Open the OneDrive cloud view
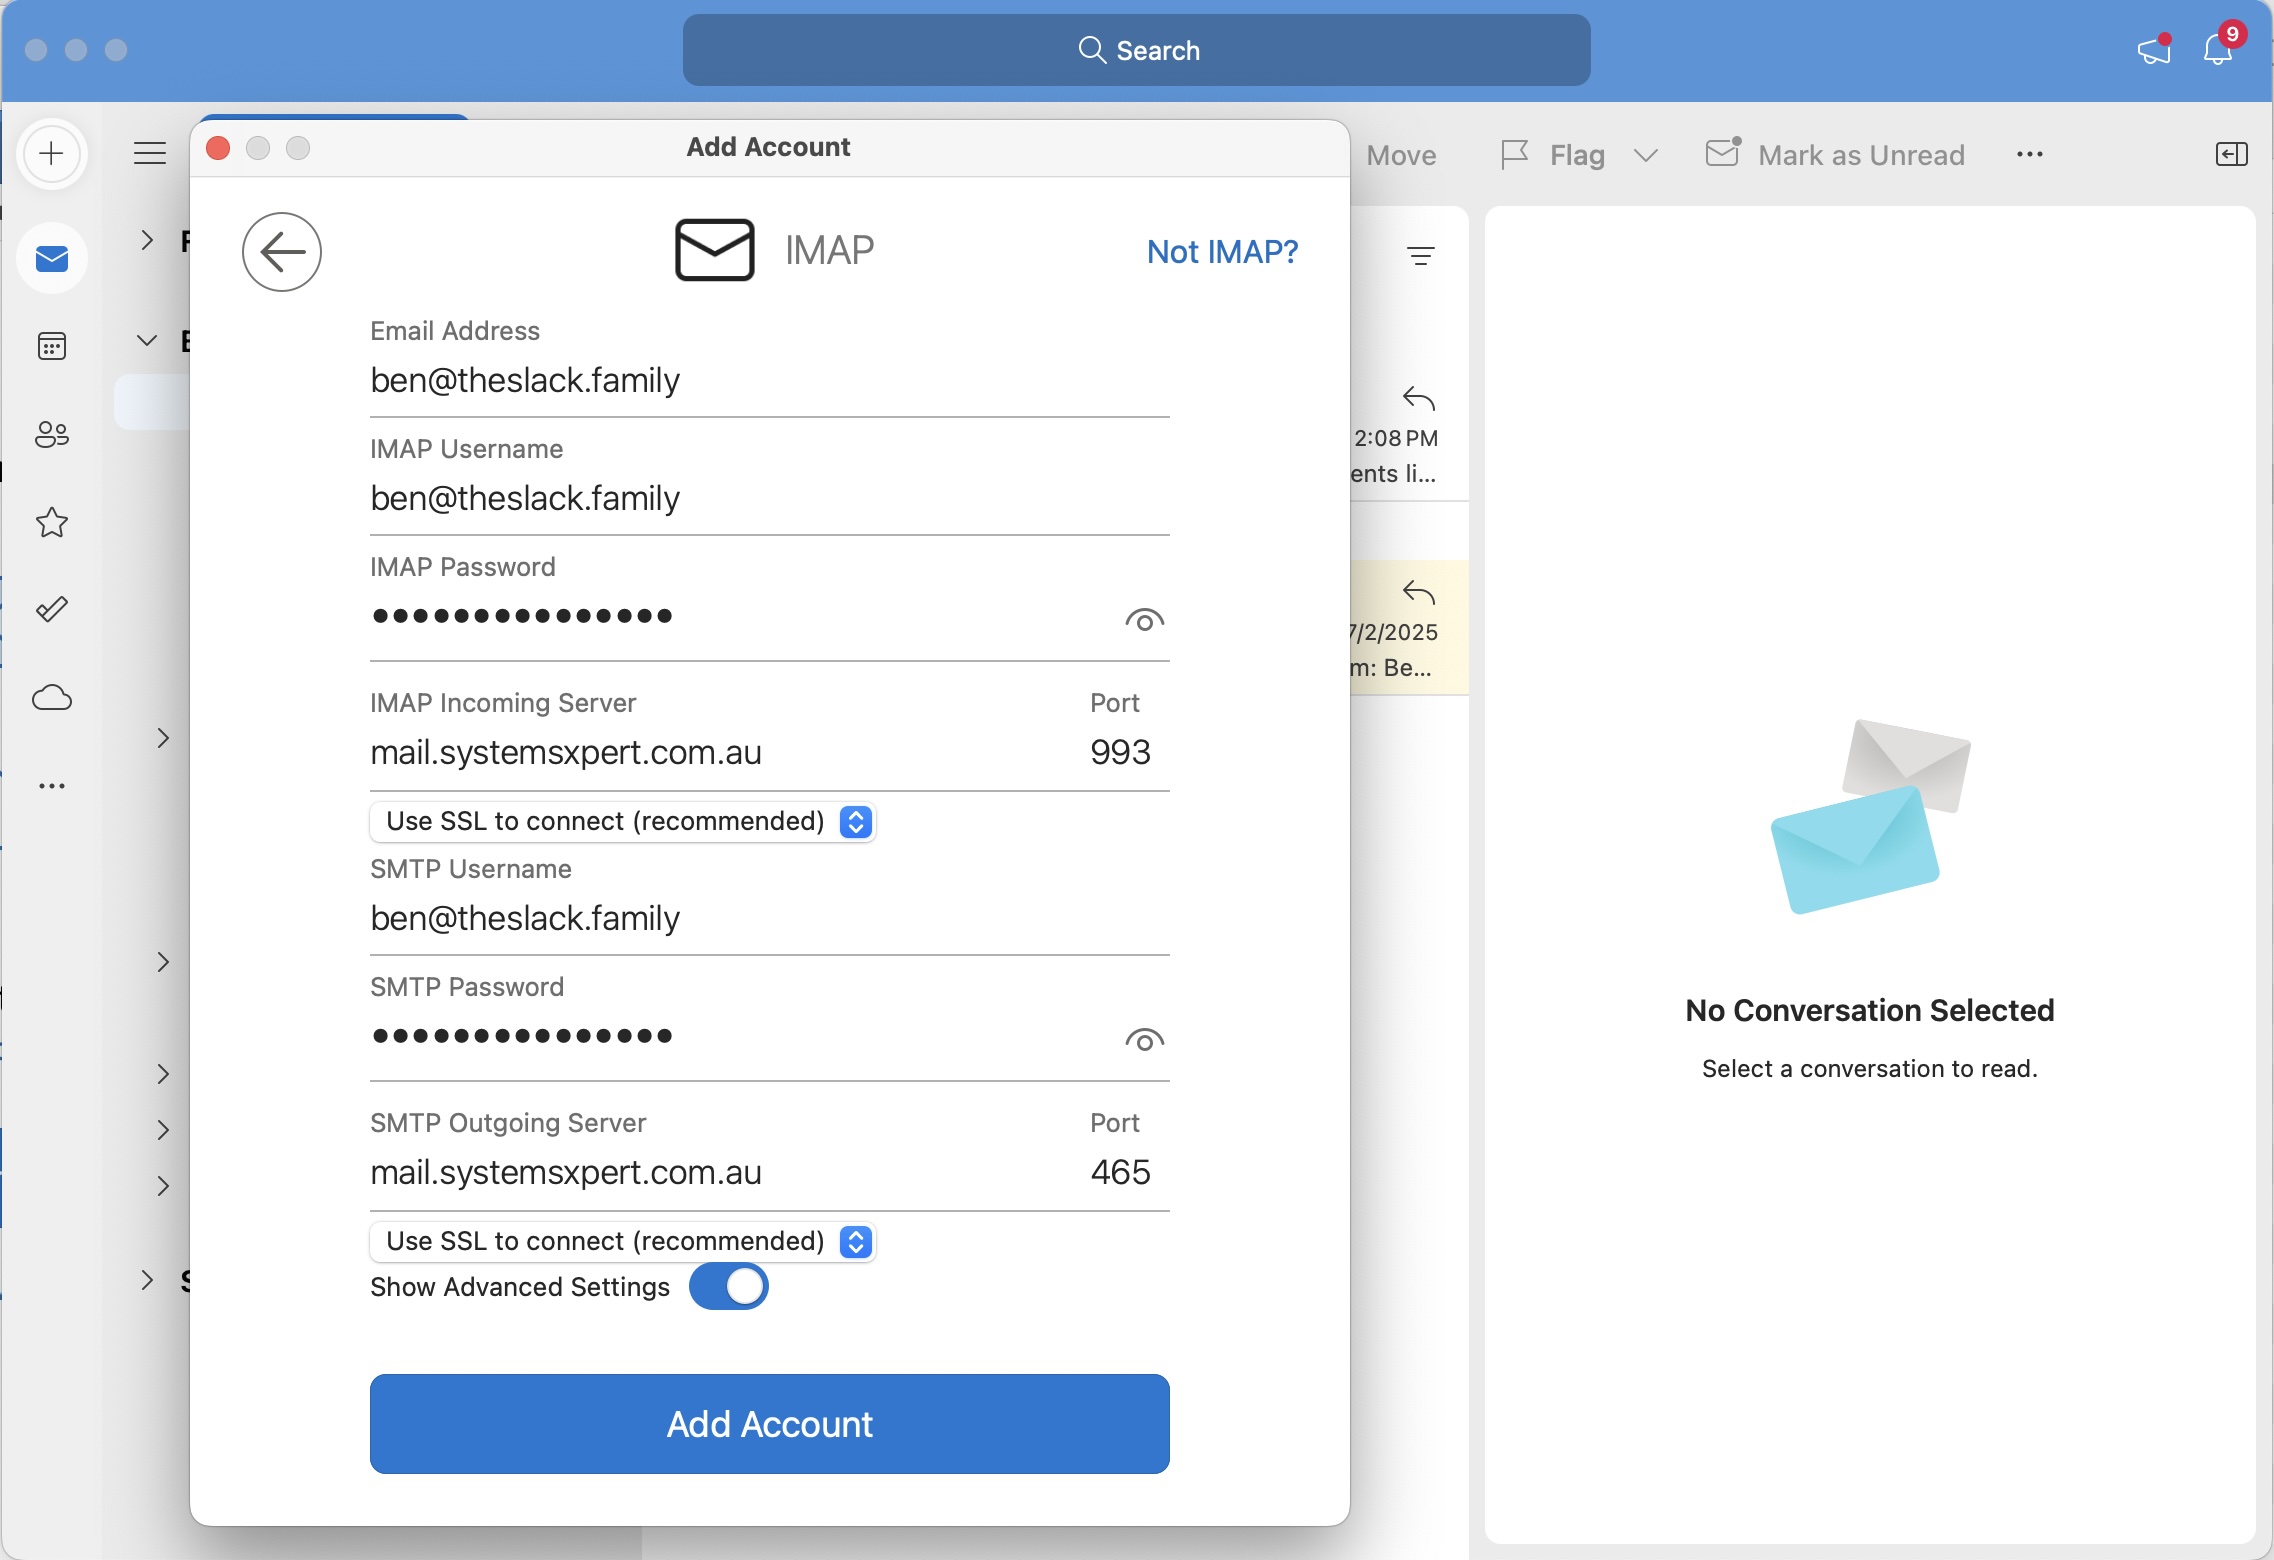This screenshot has height=1560, width=2274. coord(52,697)
